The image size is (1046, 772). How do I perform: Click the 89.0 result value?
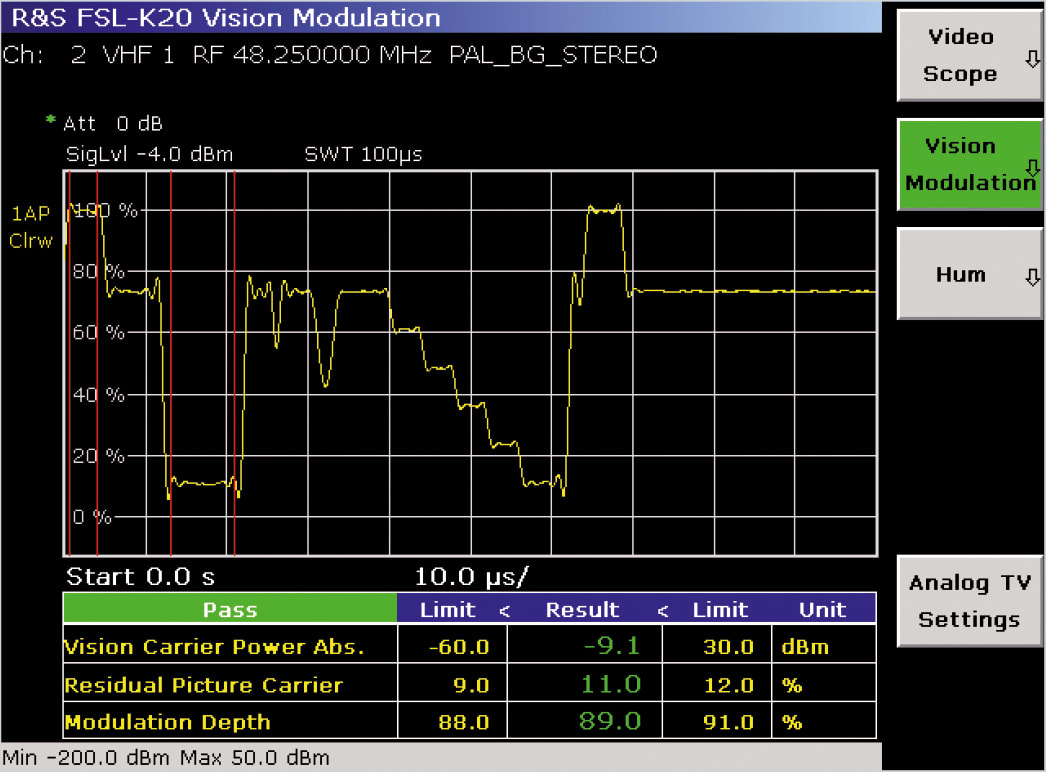click(x=610, y=721)
